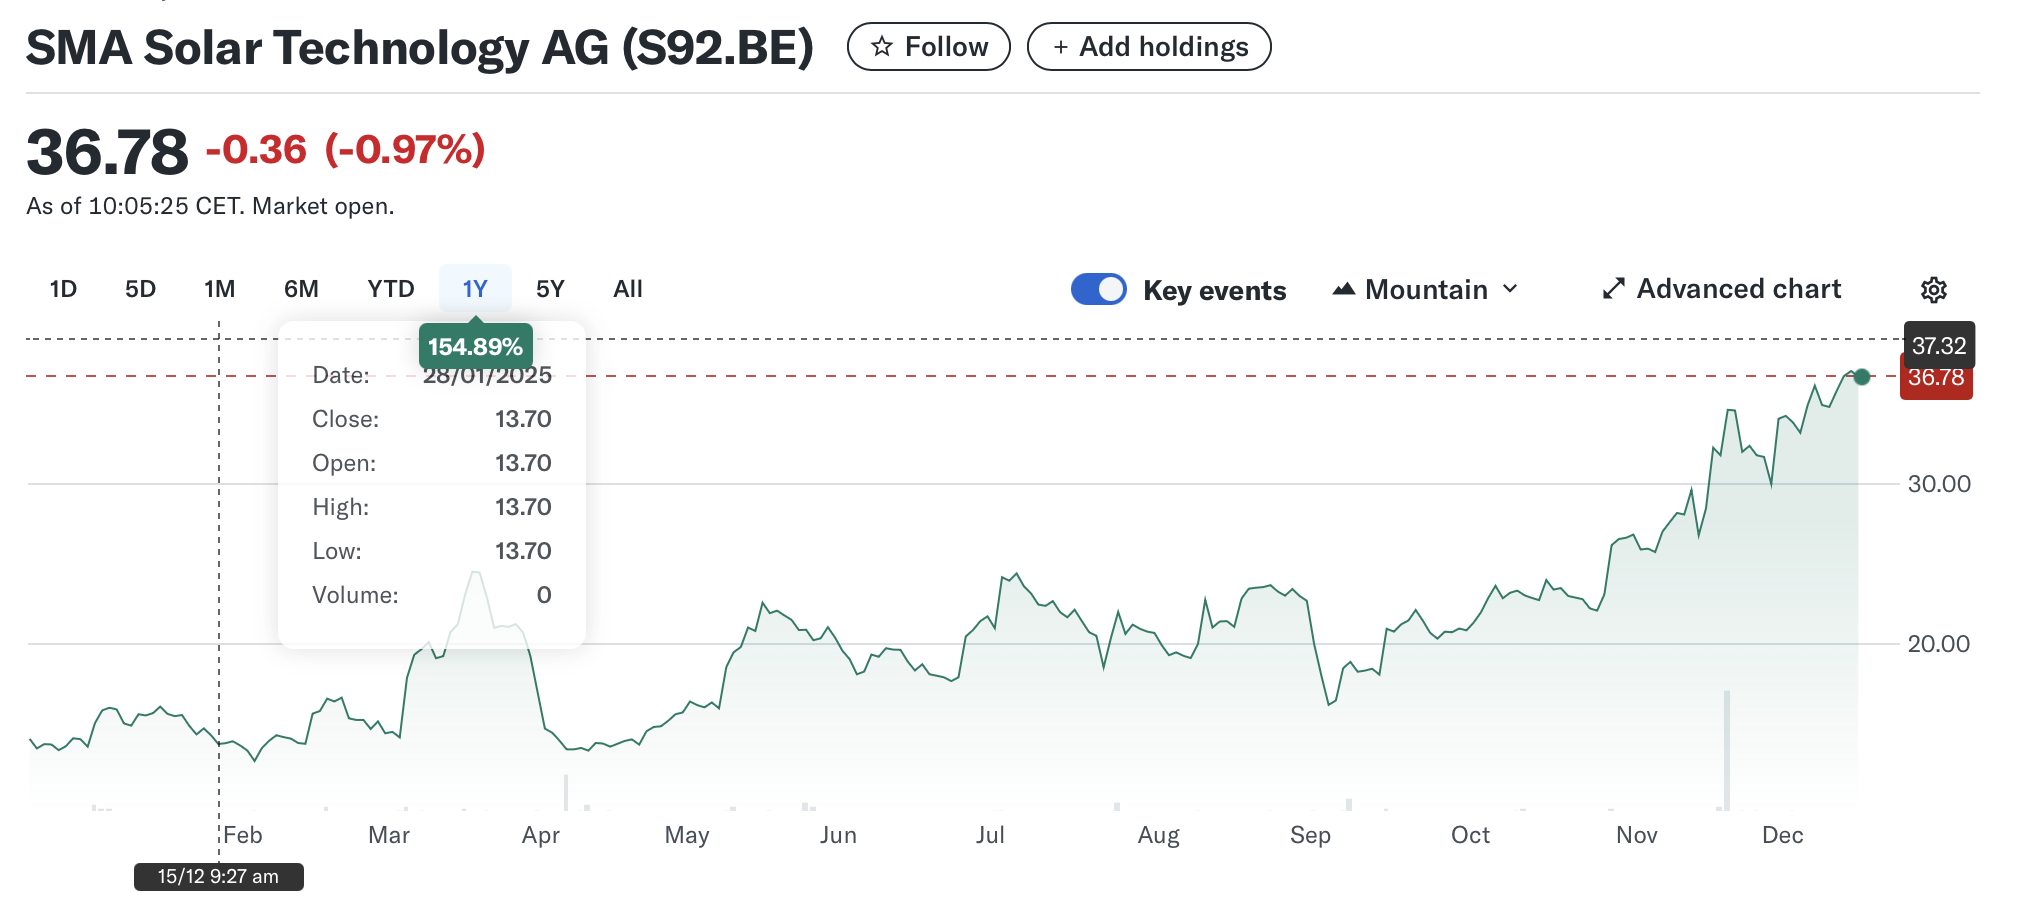Click the mountain icon beside Mountain
Viewport: 2020px width, 898px height.
(x=1344, y=289)
